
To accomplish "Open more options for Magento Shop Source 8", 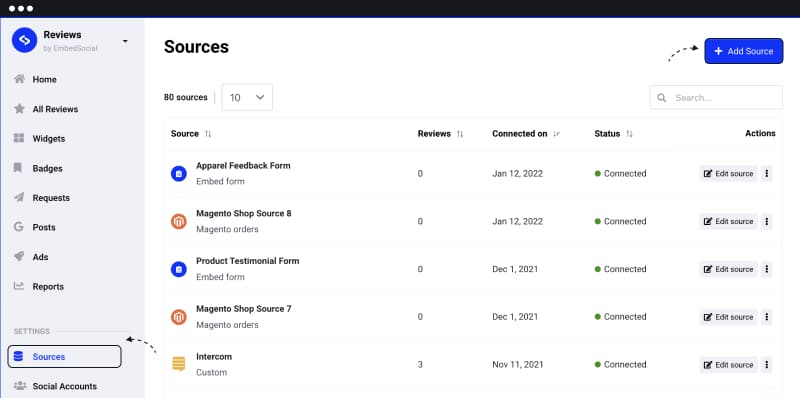I will pos(766,221).
